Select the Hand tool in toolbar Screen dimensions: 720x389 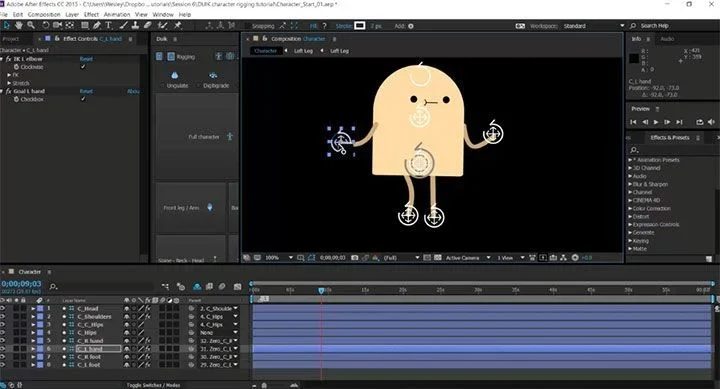point(18,25)
